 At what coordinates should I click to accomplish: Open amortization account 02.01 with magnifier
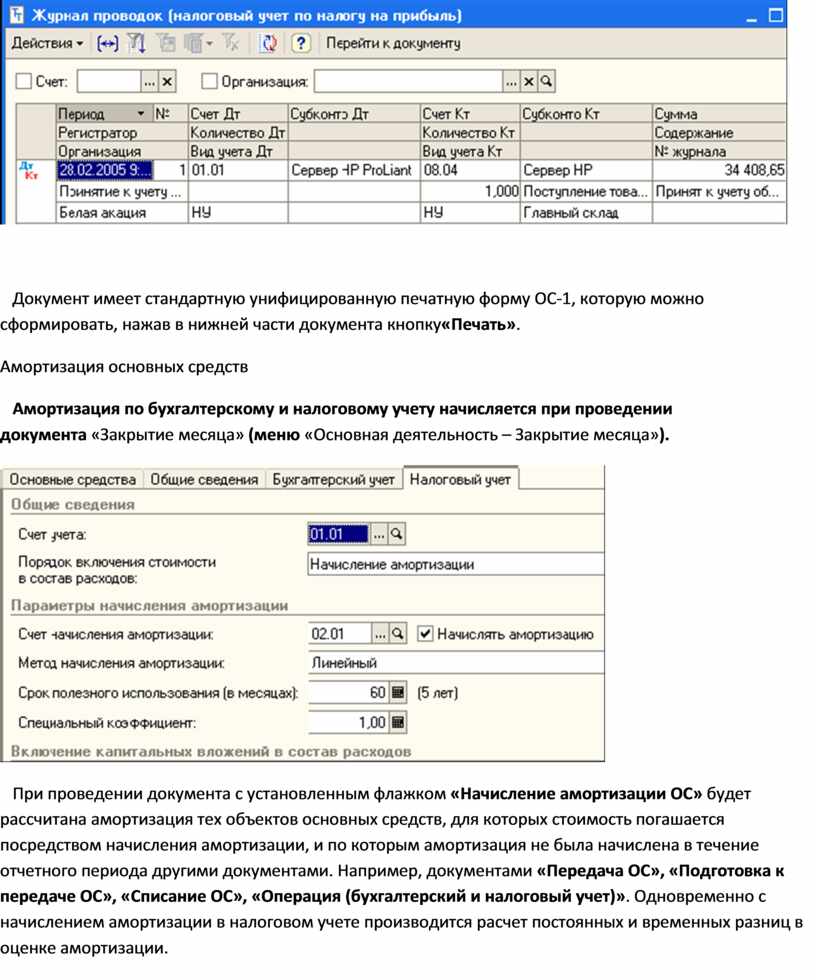(x=397, y=634)
